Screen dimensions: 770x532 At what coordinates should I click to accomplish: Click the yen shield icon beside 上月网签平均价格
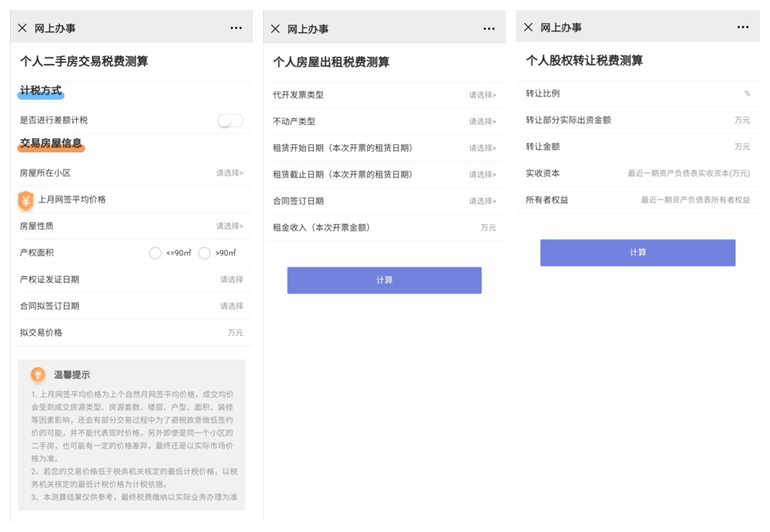click(x=26, y=200)
